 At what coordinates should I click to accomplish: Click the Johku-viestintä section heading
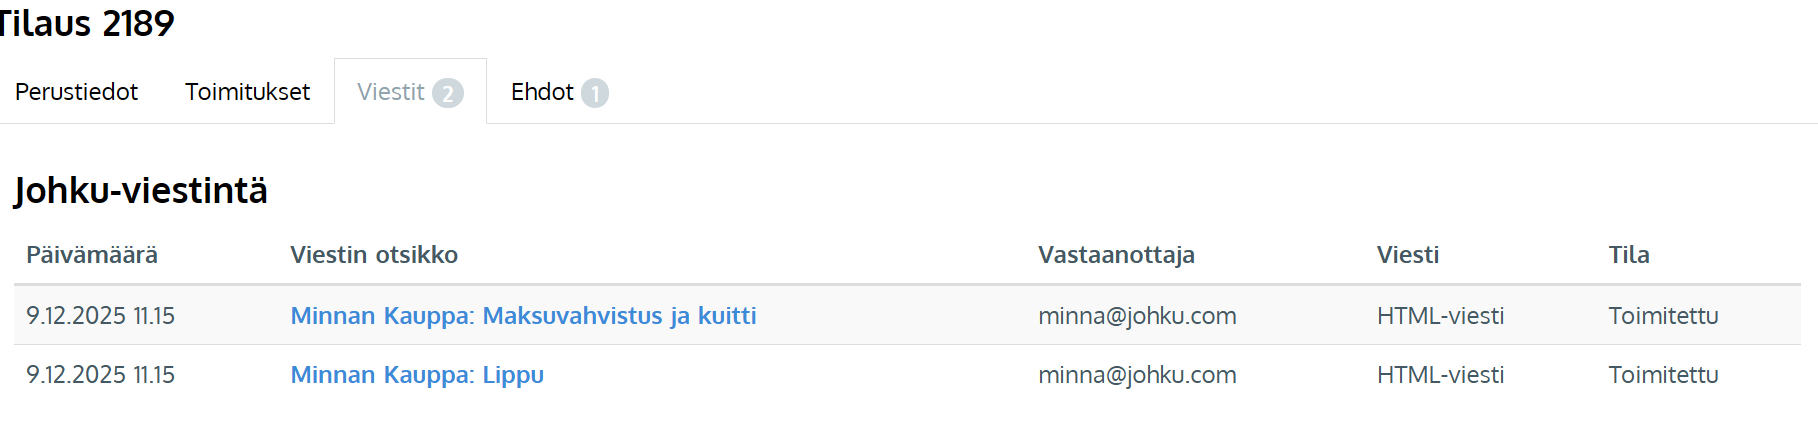pos(141,190)
